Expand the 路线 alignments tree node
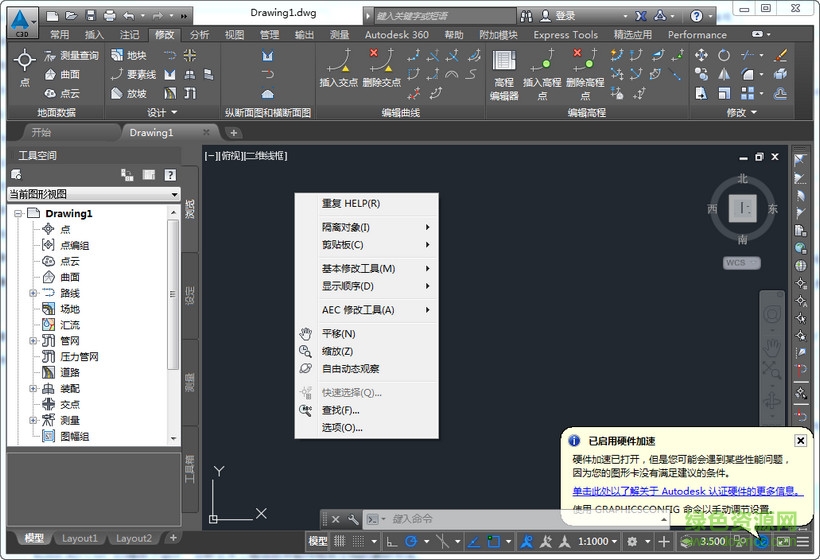The image size is (820, 560). (x=33, y=293)
